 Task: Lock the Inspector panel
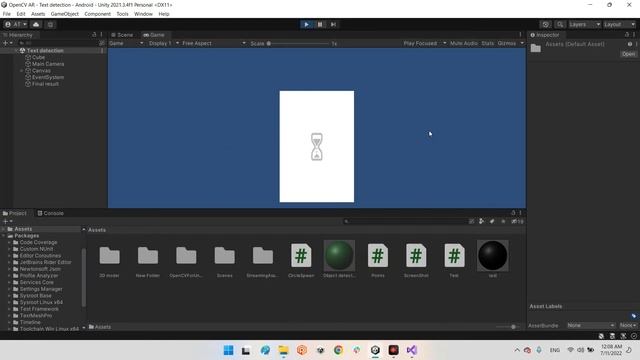627,35
